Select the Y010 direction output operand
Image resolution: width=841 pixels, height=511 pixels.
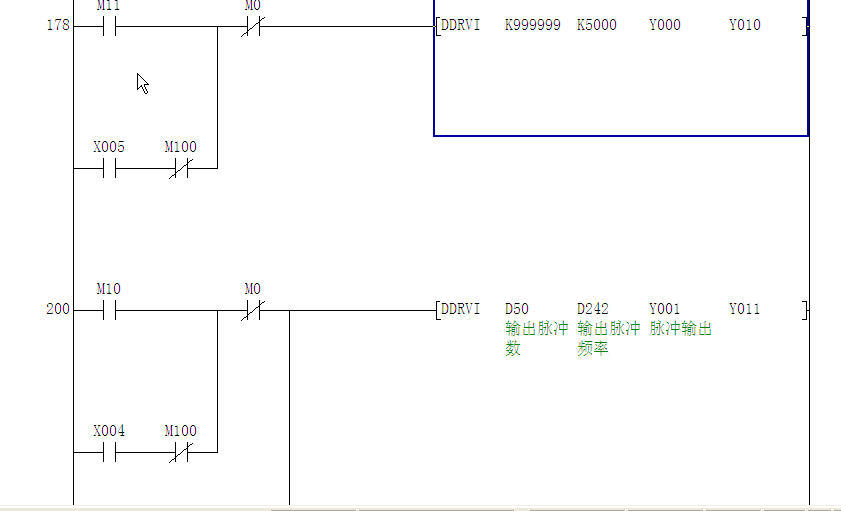tap(744, 26)
